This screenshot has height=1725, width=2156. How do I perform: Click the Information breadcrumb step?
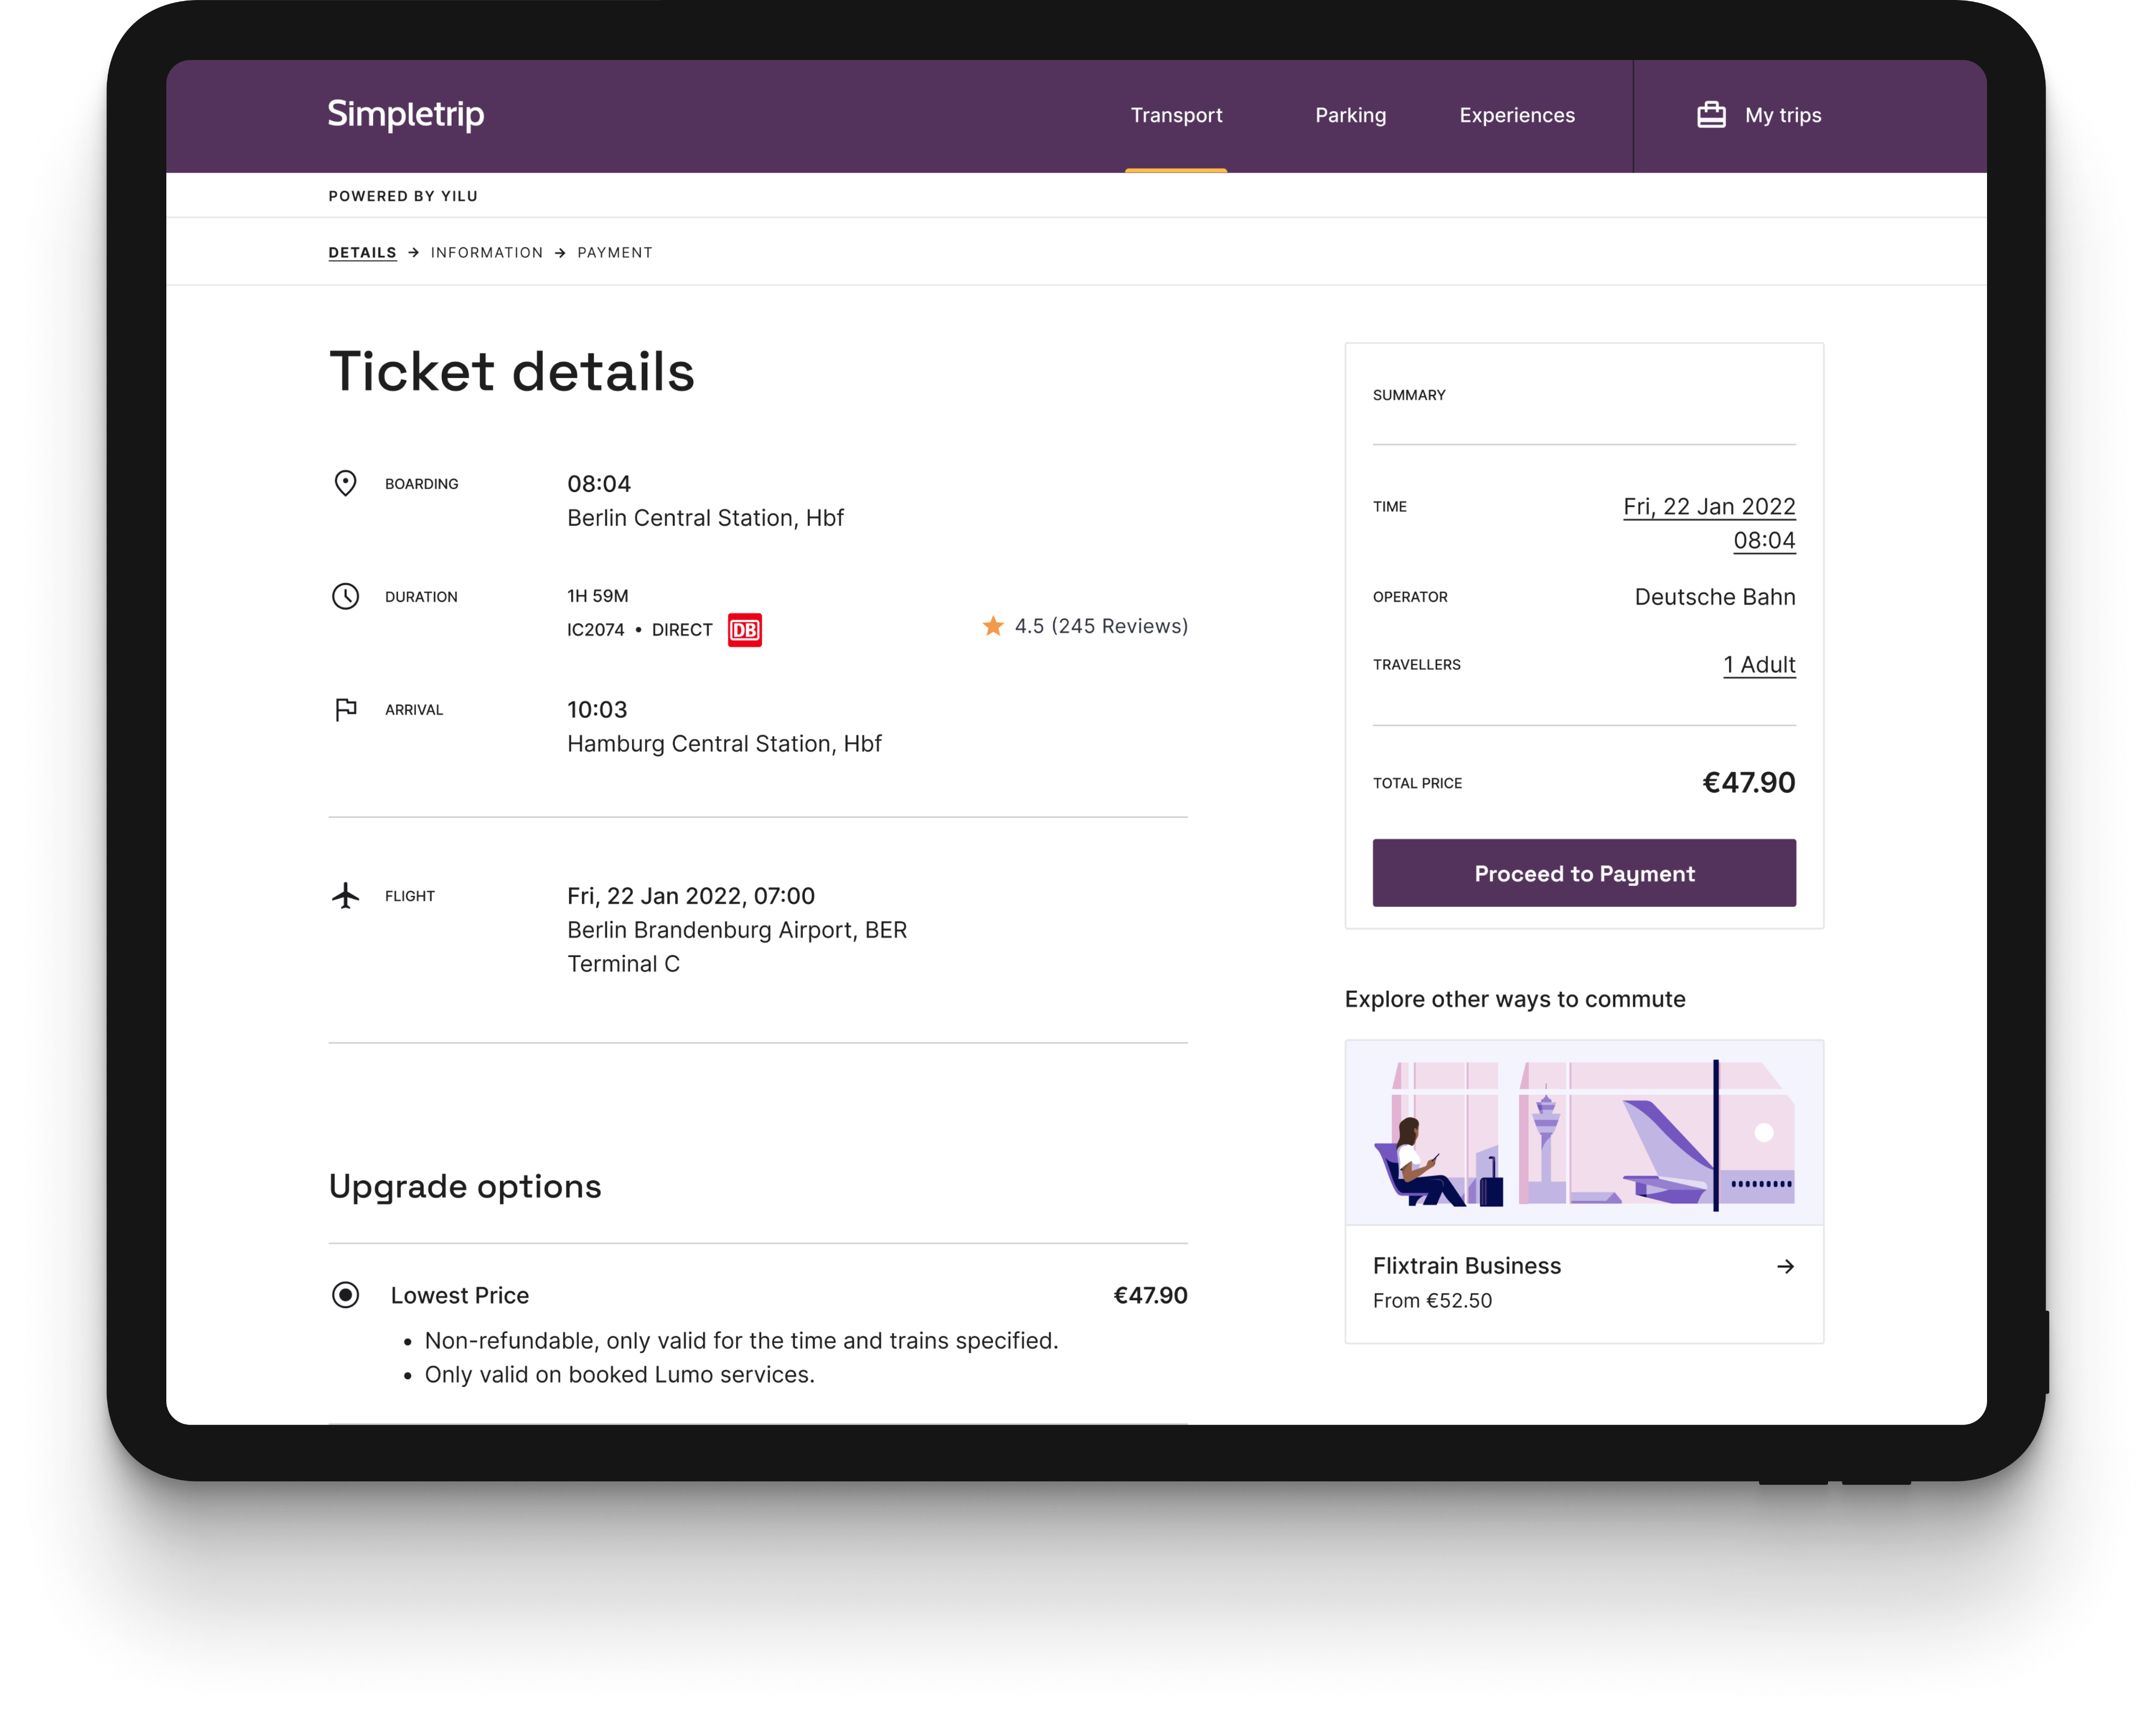pyautogui.click(x=486, y=253)
